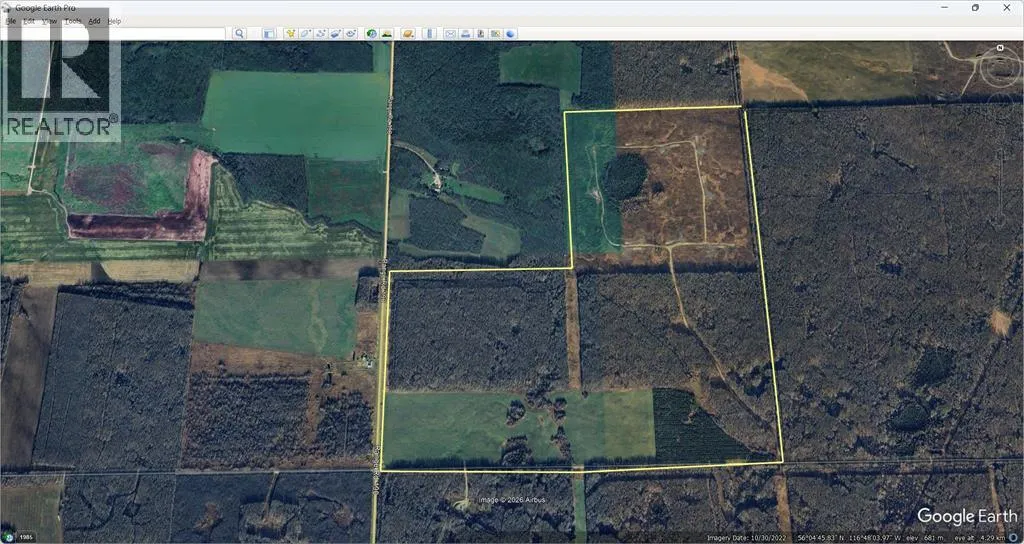Open the Tools menu
The width and height of the screenshot is (1024, 544).
(x=73, y=20)
